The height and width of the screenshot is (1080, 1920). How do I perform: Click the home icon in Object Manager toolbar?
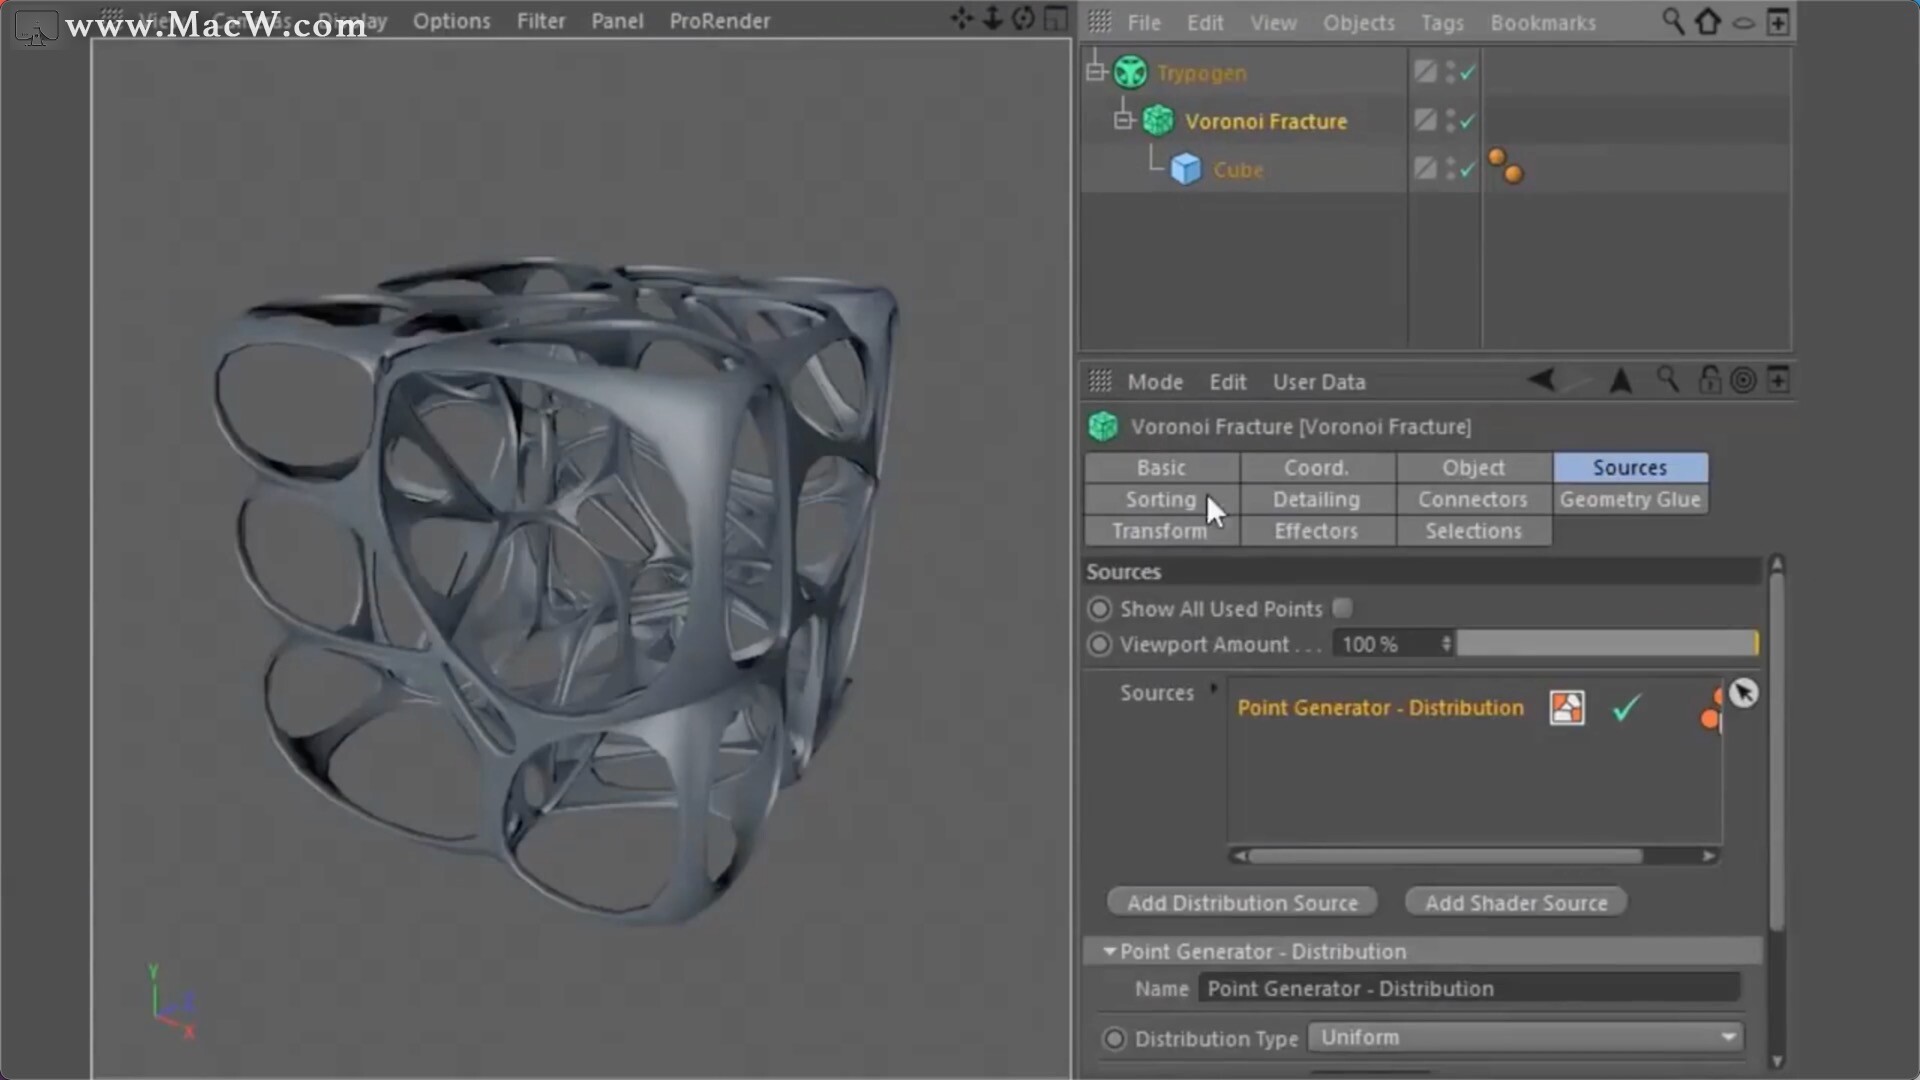tap(1709, 21)
